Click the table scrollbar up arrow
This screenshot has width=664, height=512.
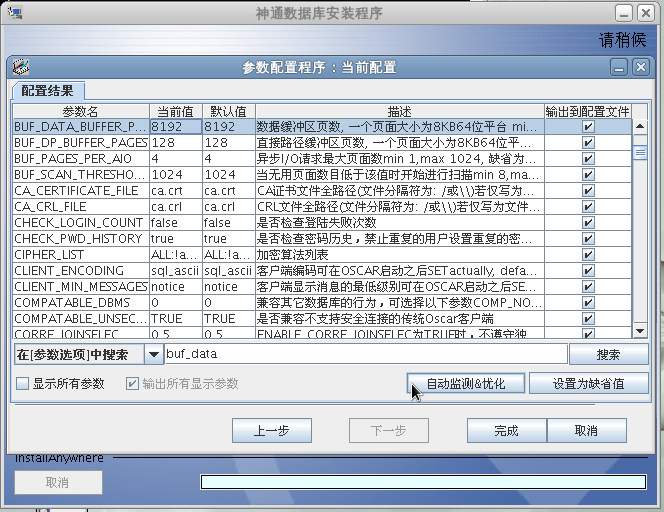tap(640, 126)
